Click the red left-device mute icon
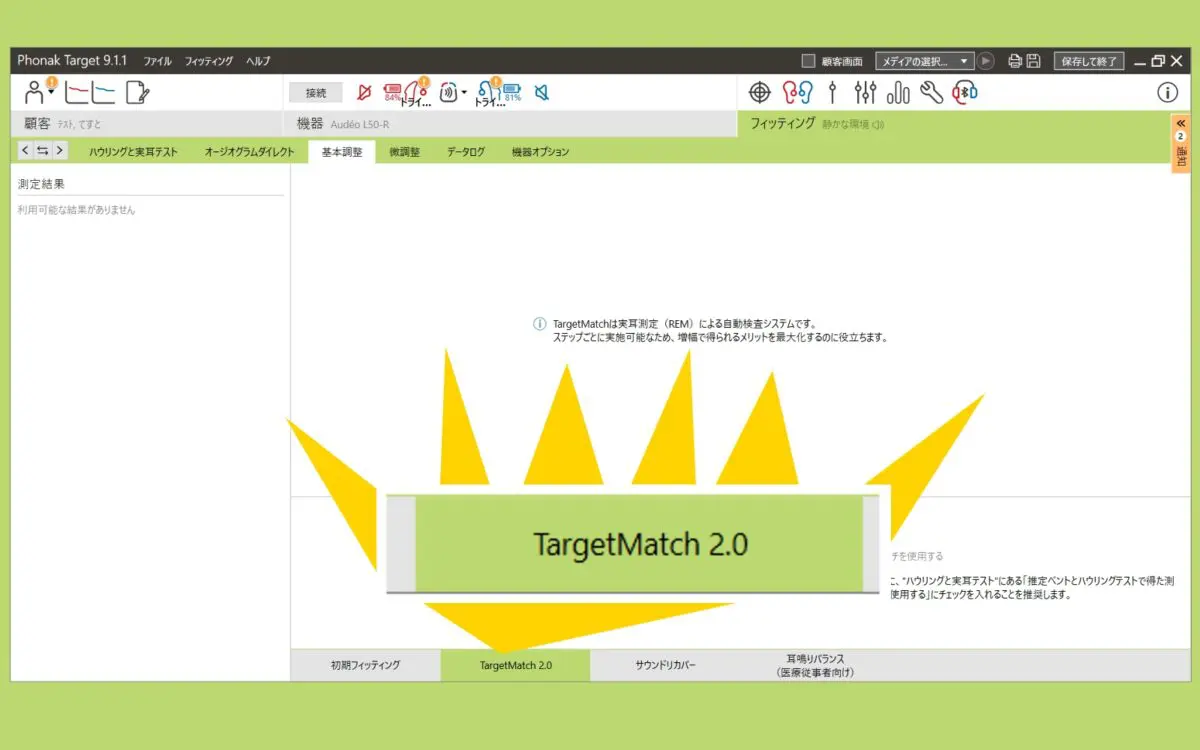Image resolution: width=1200 pixels, height=750 pixels. pos(365,93)
